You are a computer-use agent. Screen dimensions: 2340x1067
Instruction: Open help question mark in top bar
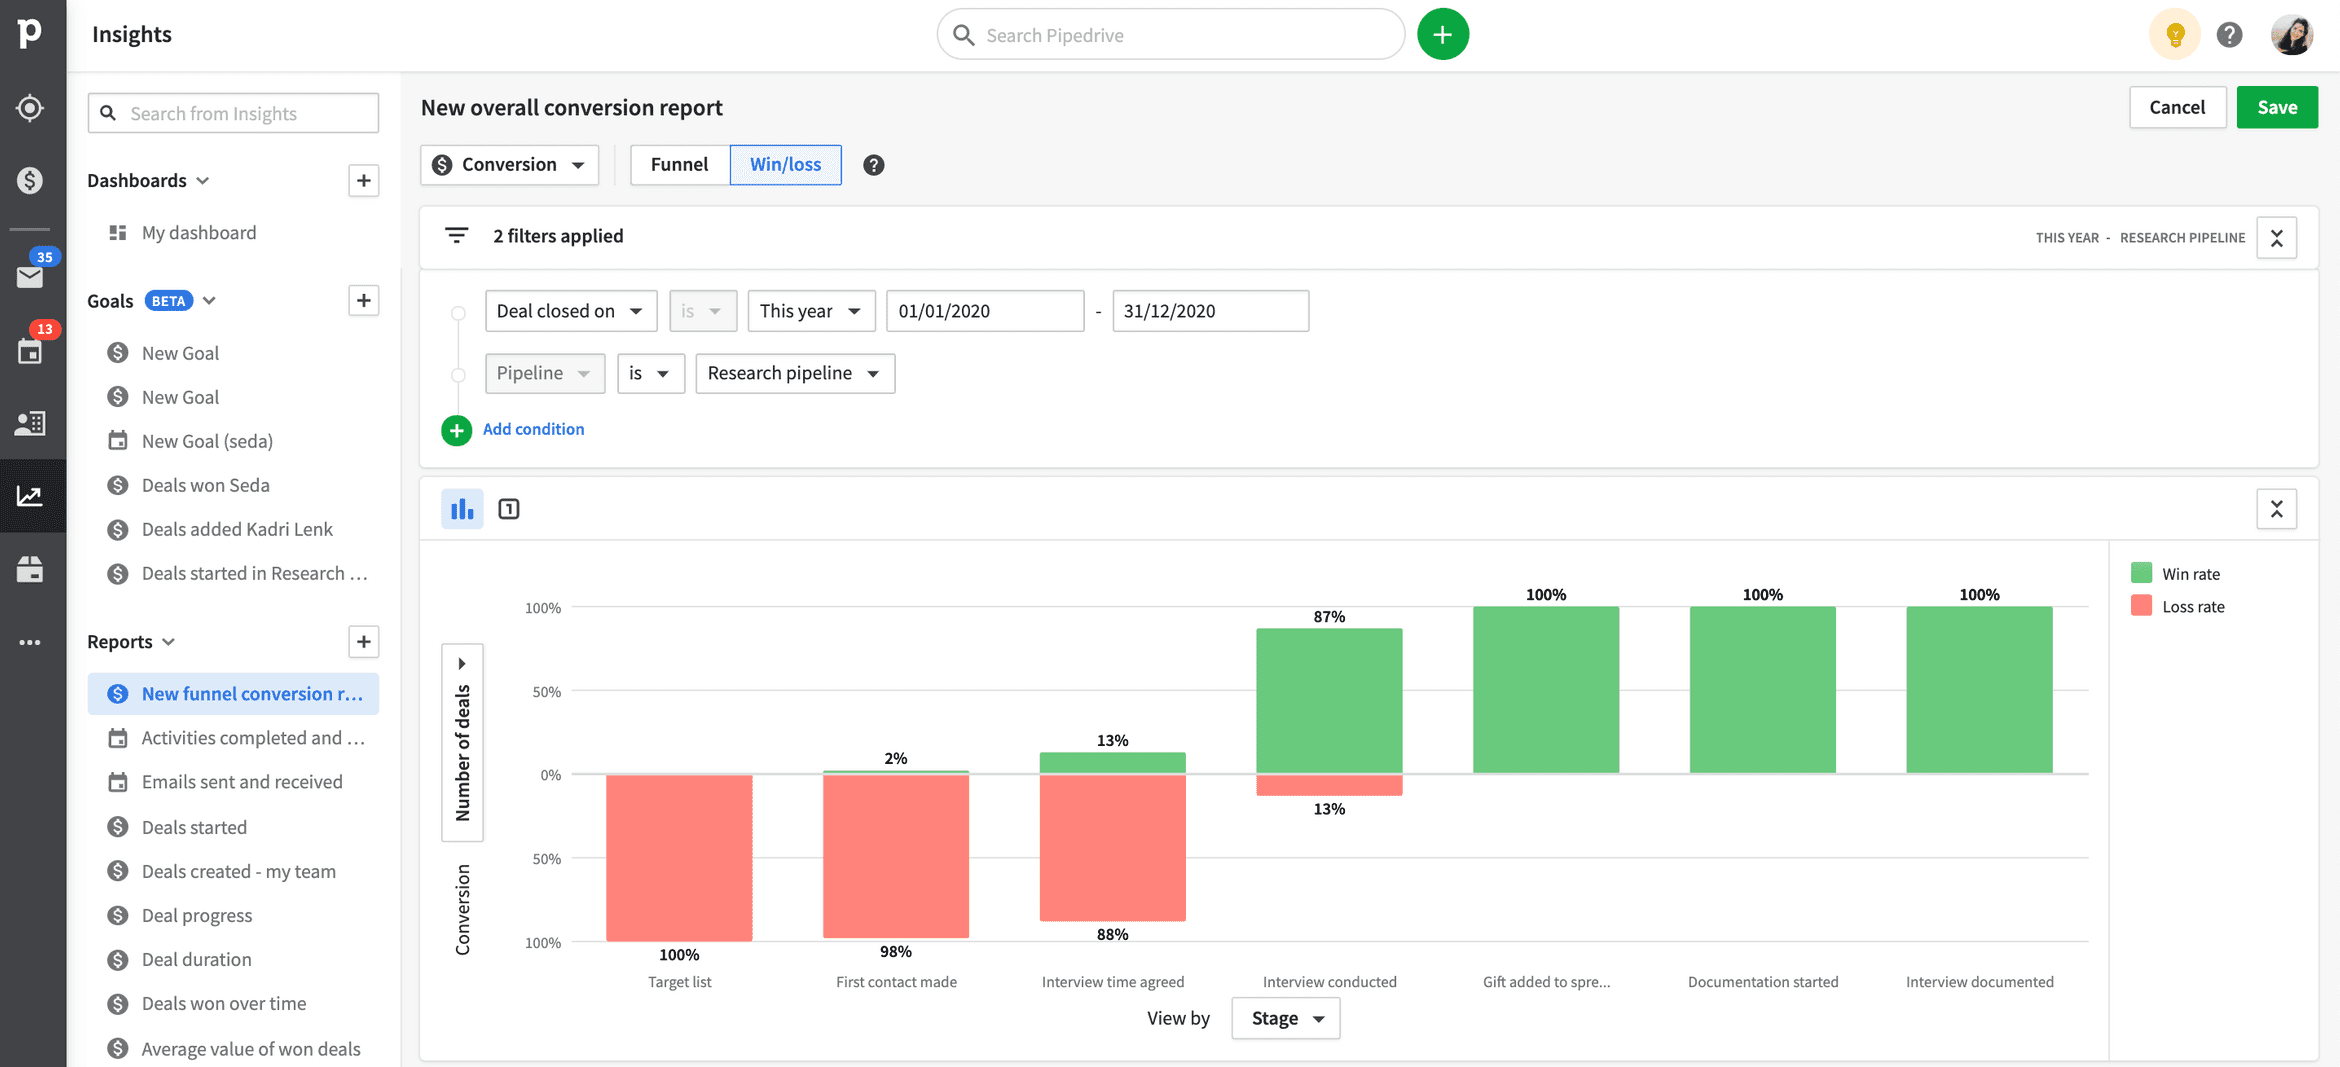point(2229,35)
